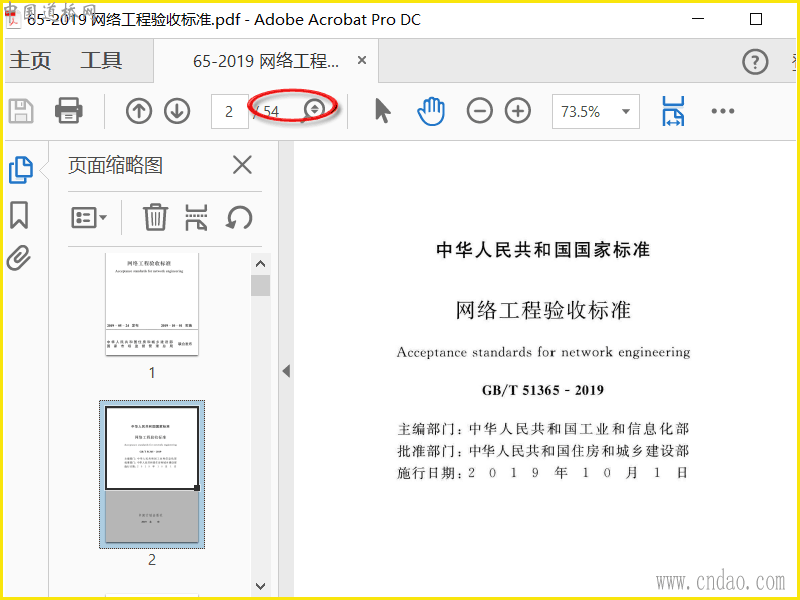The width and height of the screenshot is (800, 600).
Task: Click the thumbnail scrollbar up arrow
Action: pyautogui.click(x=261, y=264)
